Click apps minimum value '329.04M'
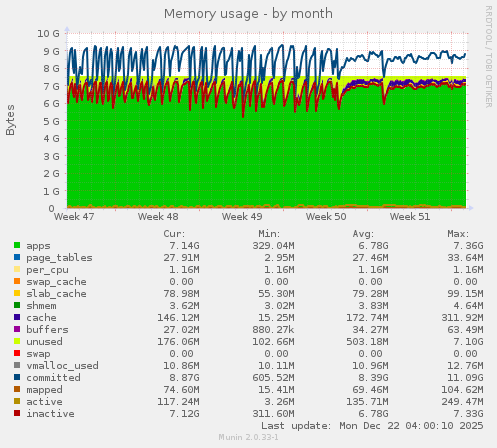 [273, 246]
